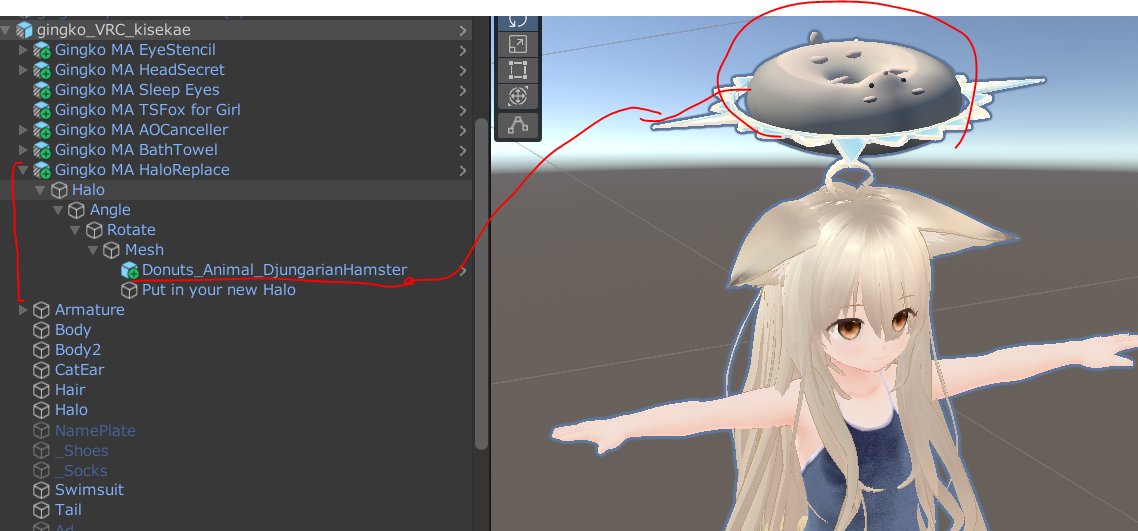Select the 'Body2' object name
The height and width of the screenshot is (531, 1138).
click(x=78, y=350)
